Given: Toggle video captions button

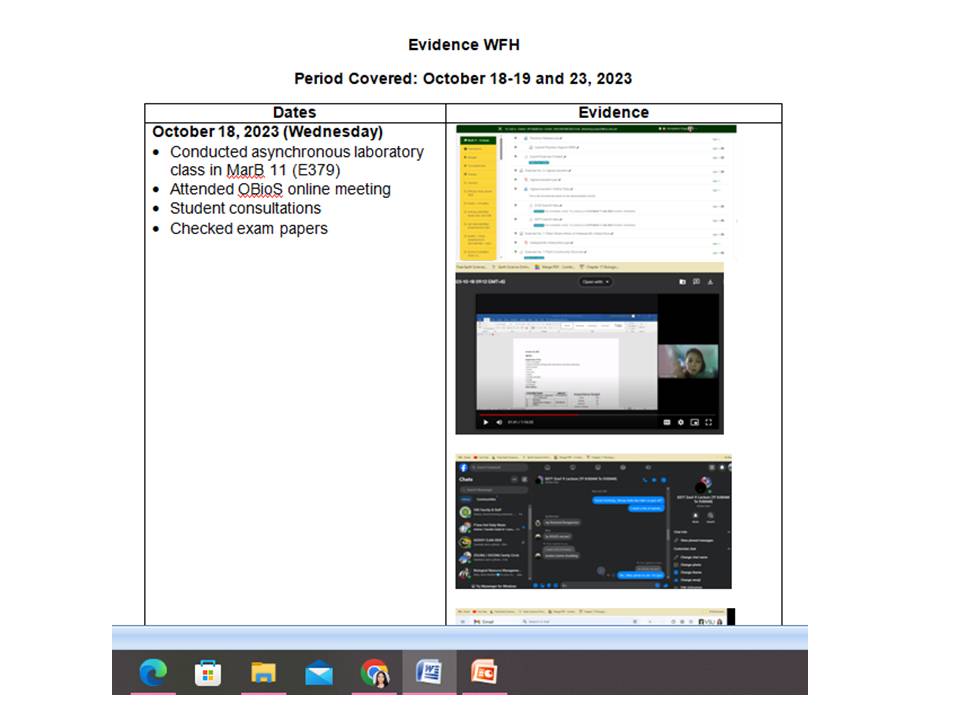Looking at the screenshot, I should pyautogui.click(x=667, y=423).
